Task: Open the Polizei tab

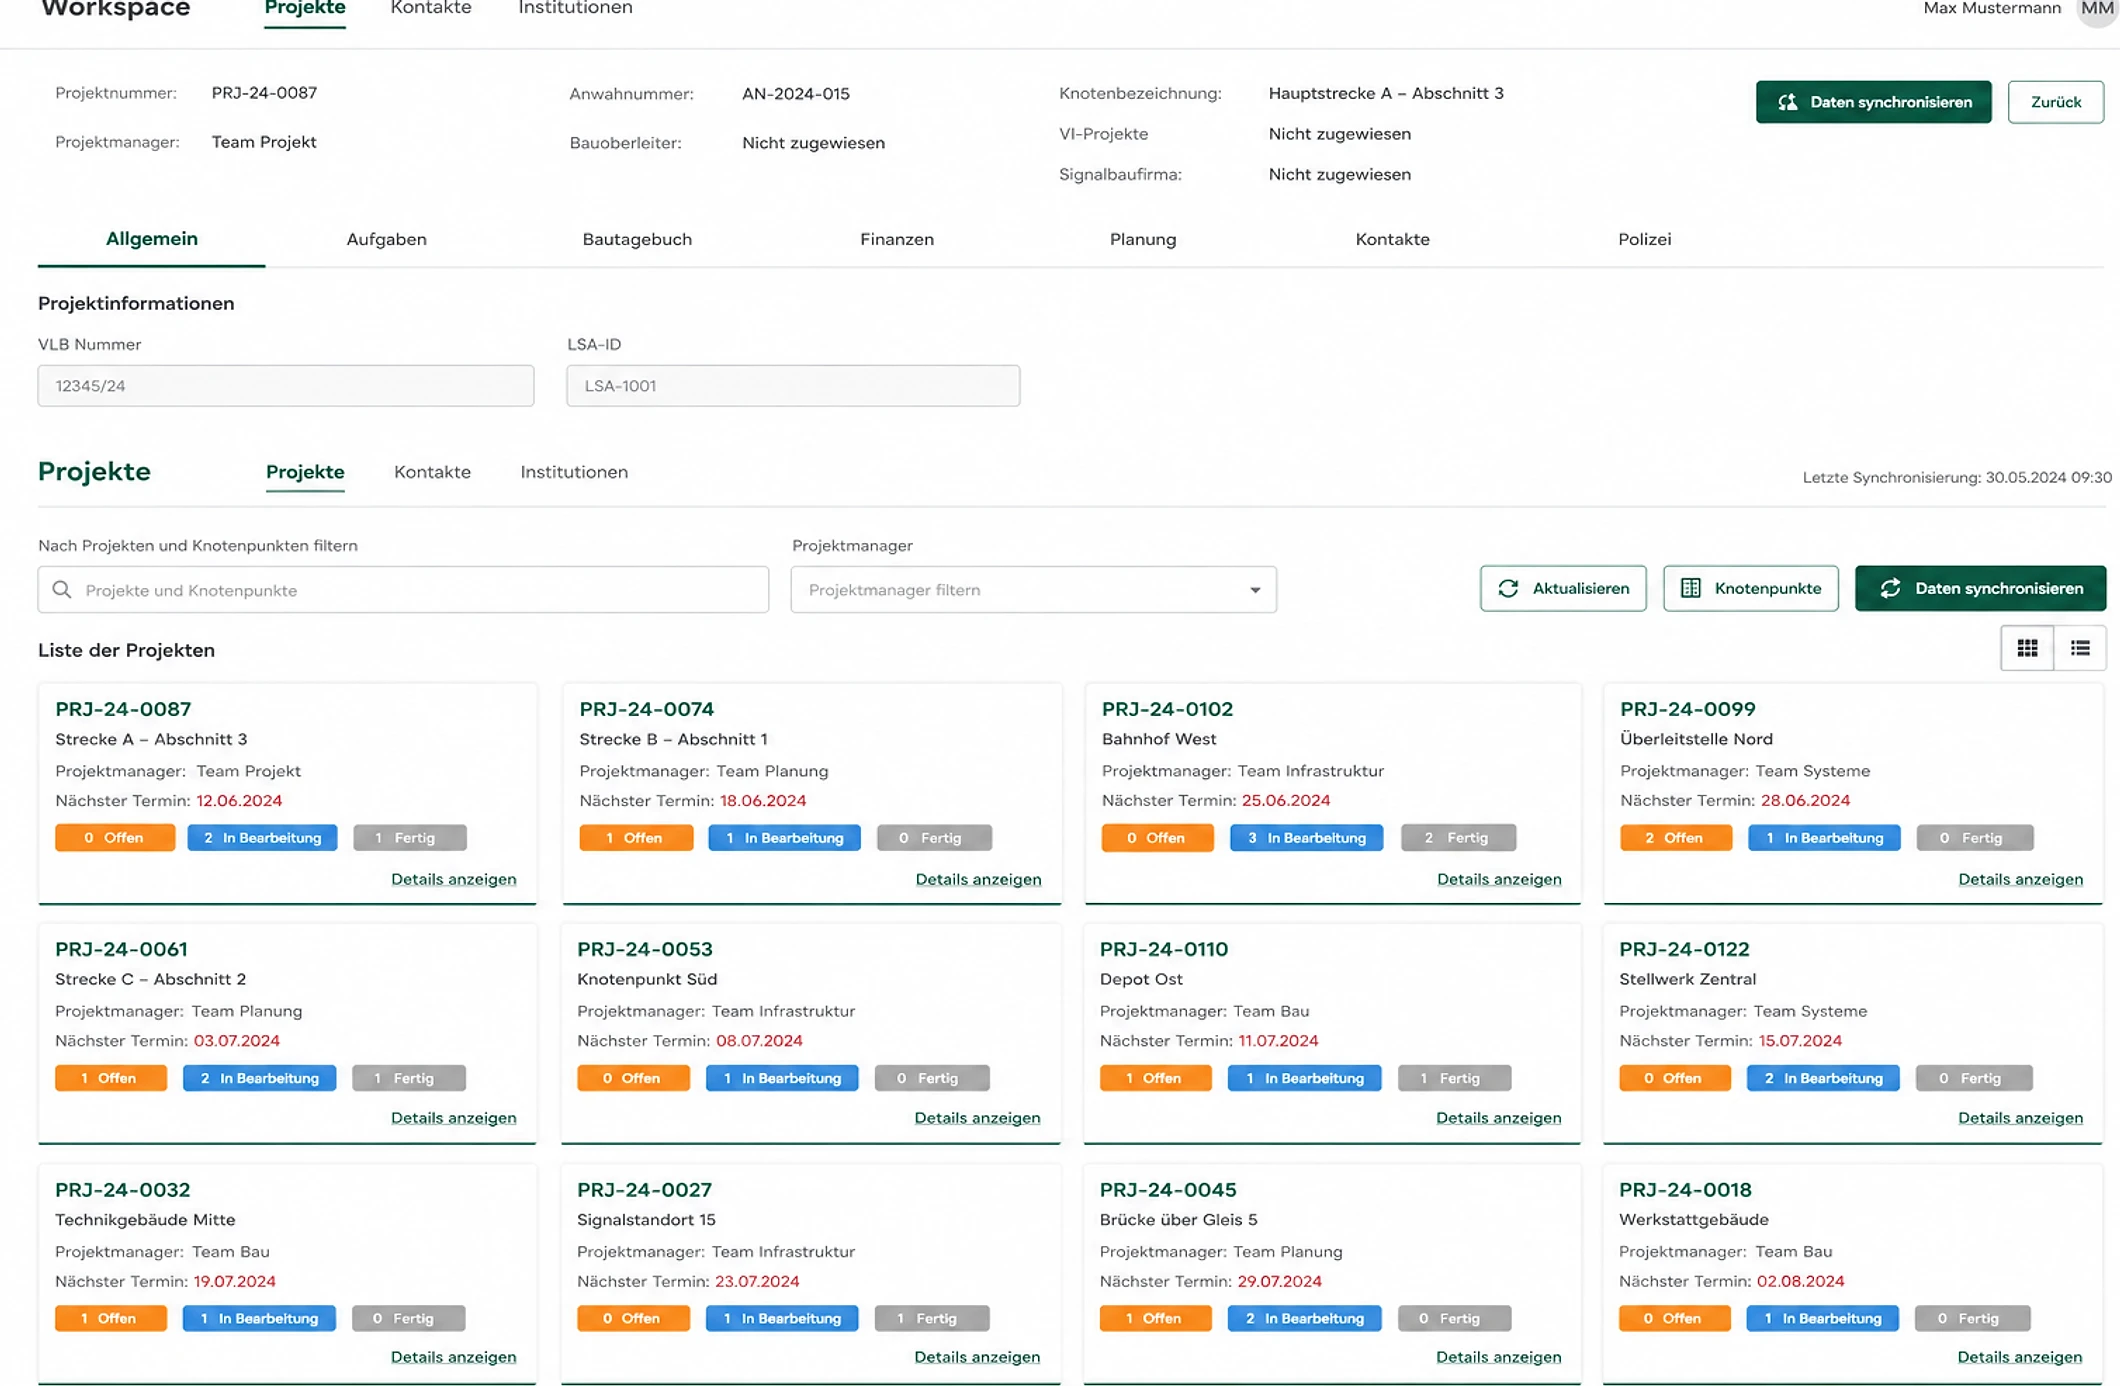Action: (x=1644, y=239)
